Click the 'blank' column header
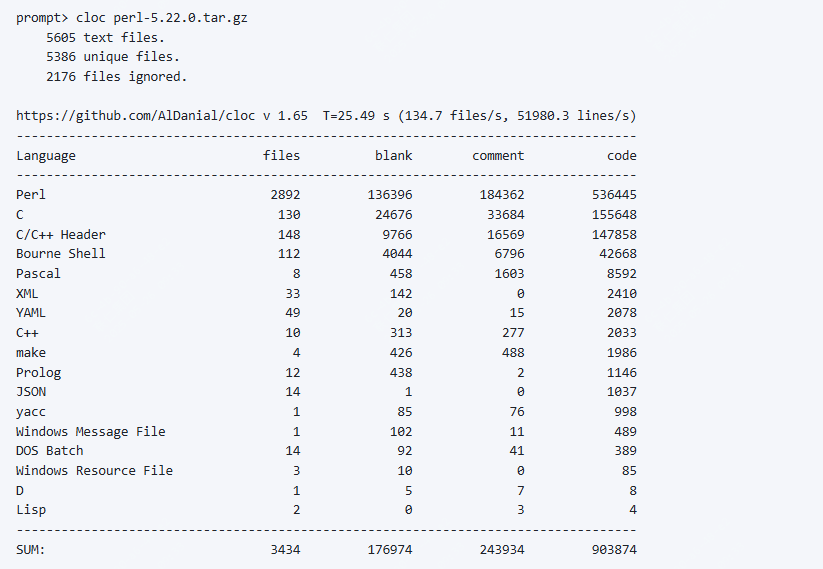The width and height of the screenshot is (823, 569). (393, 155)
